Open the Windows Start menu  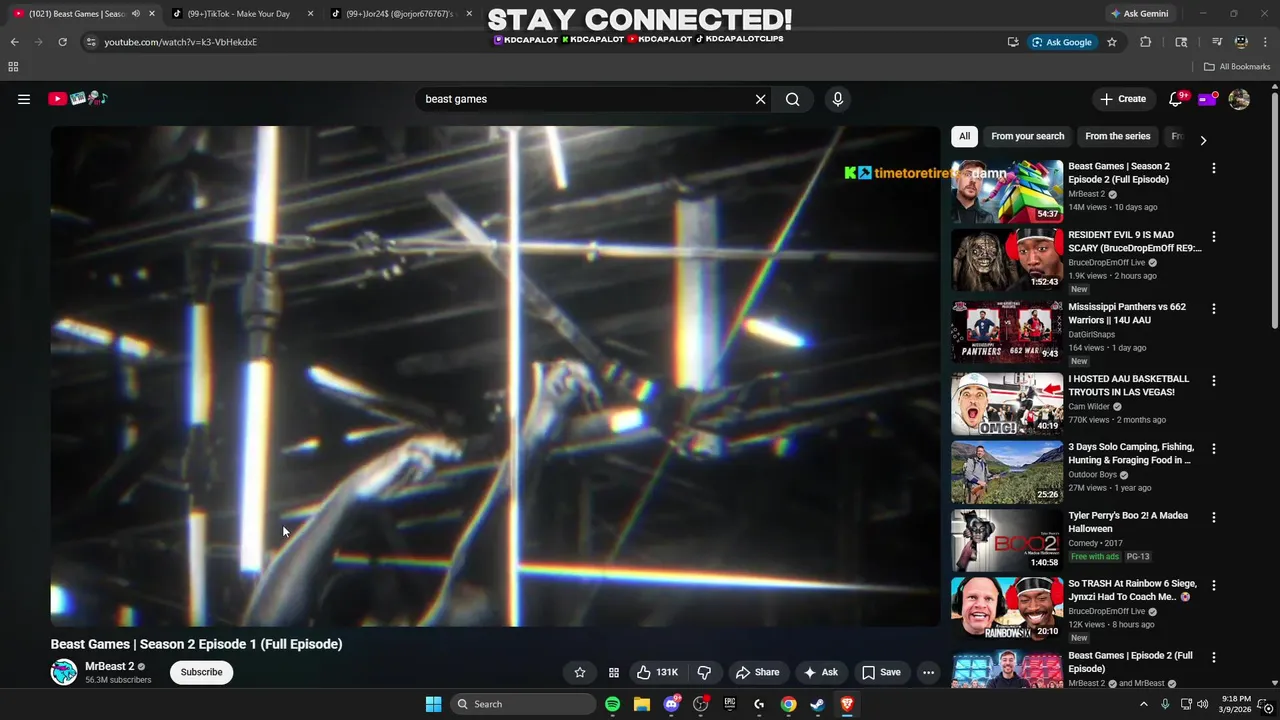[x=433, y=704]
